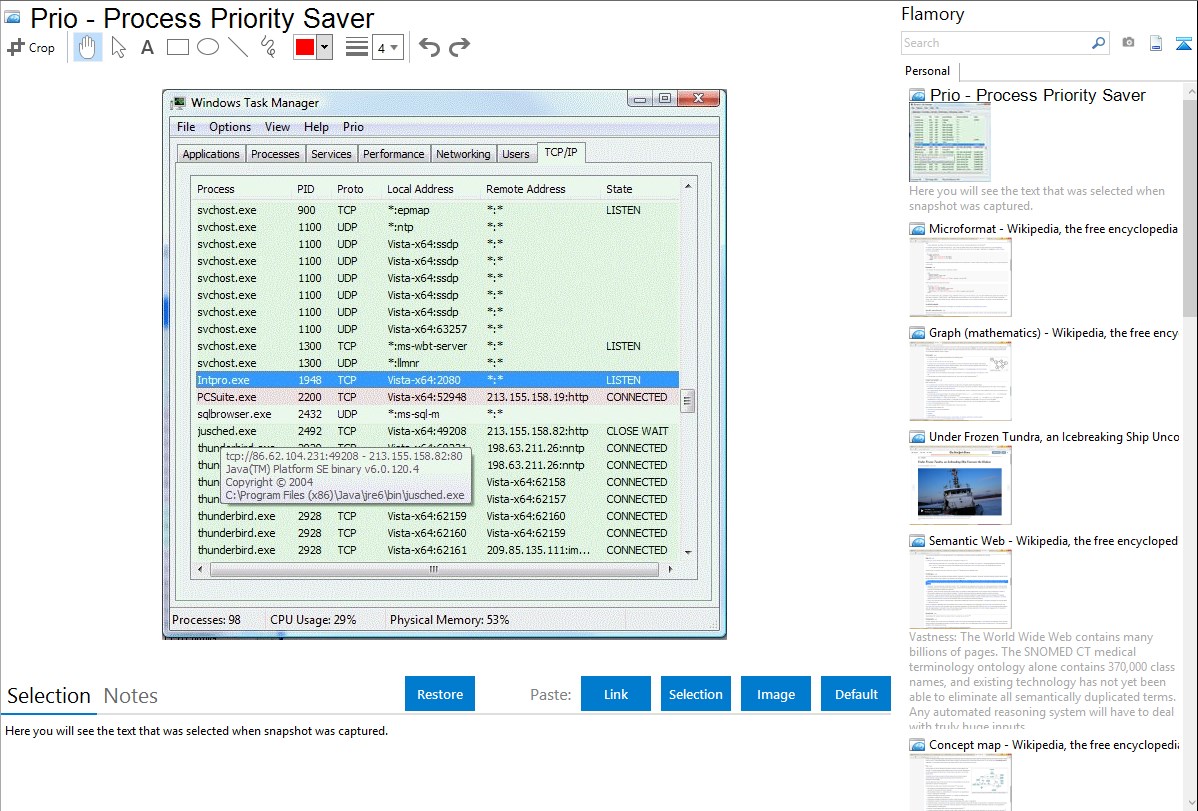The height and width of the screenshot is (811, 1198).
Task: Switch to the Selection tab
Action: point(49,696)
